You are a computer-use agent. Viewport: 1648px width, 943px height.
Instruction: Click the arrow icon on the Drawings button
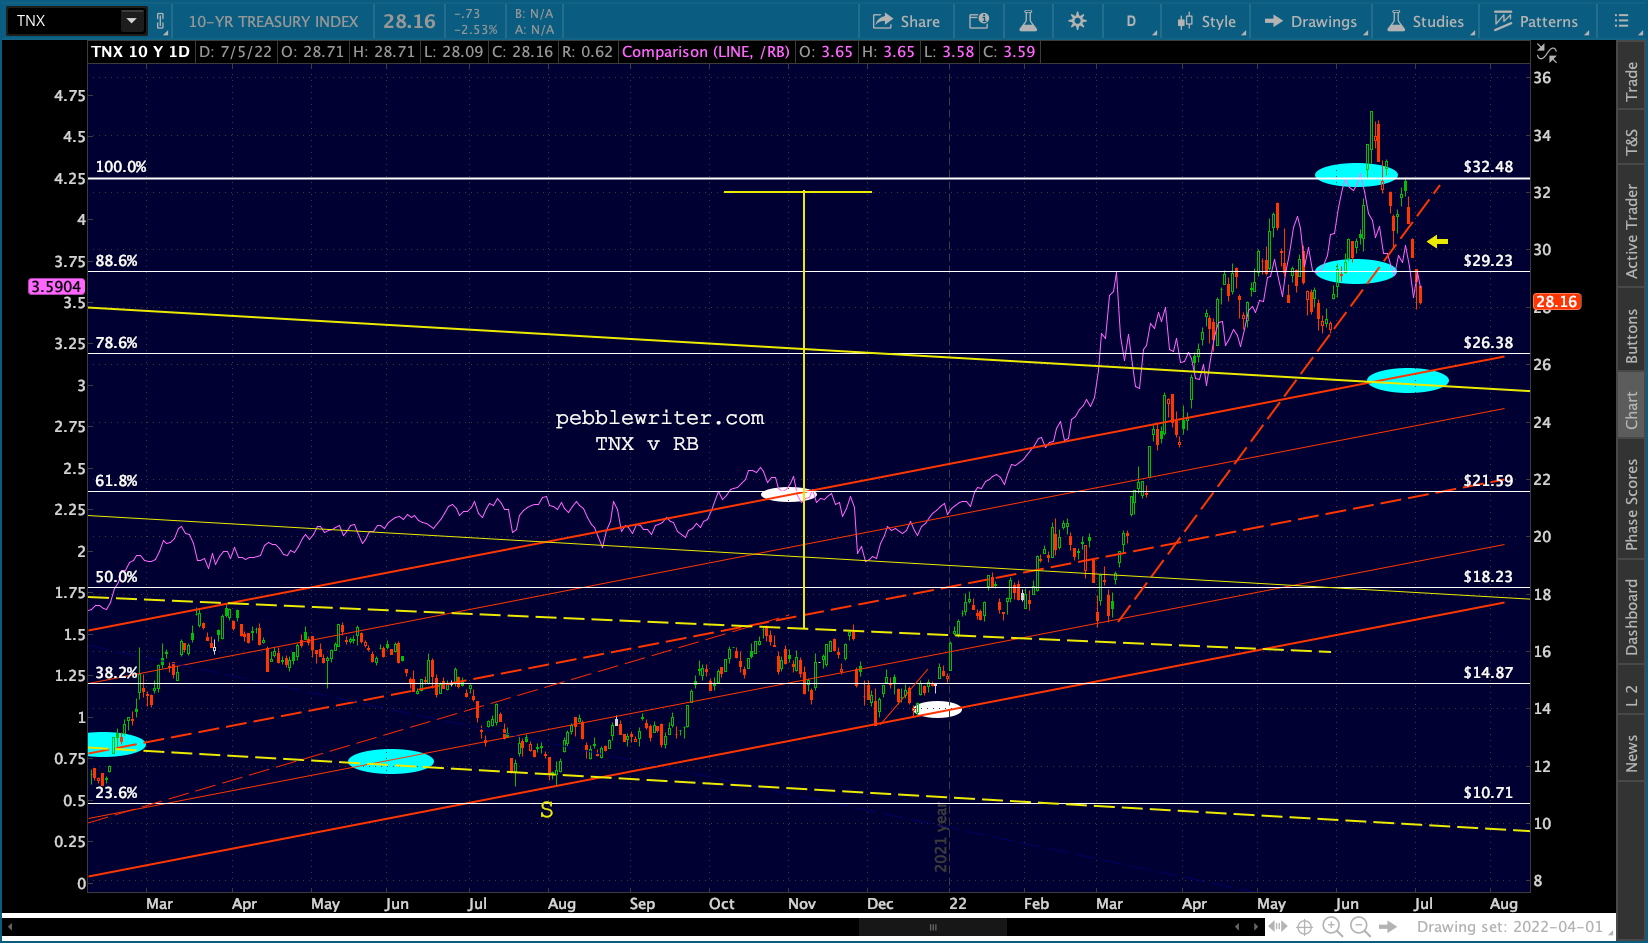point(1273,21)
